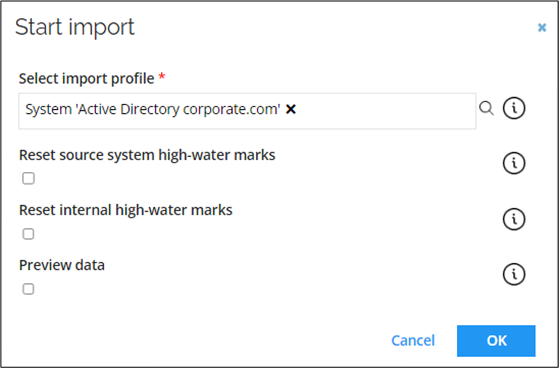Image resolution: width=559 pixels, height=368 pixels.
Task: Open the import profile search magnifier
Action: point(486,108)
